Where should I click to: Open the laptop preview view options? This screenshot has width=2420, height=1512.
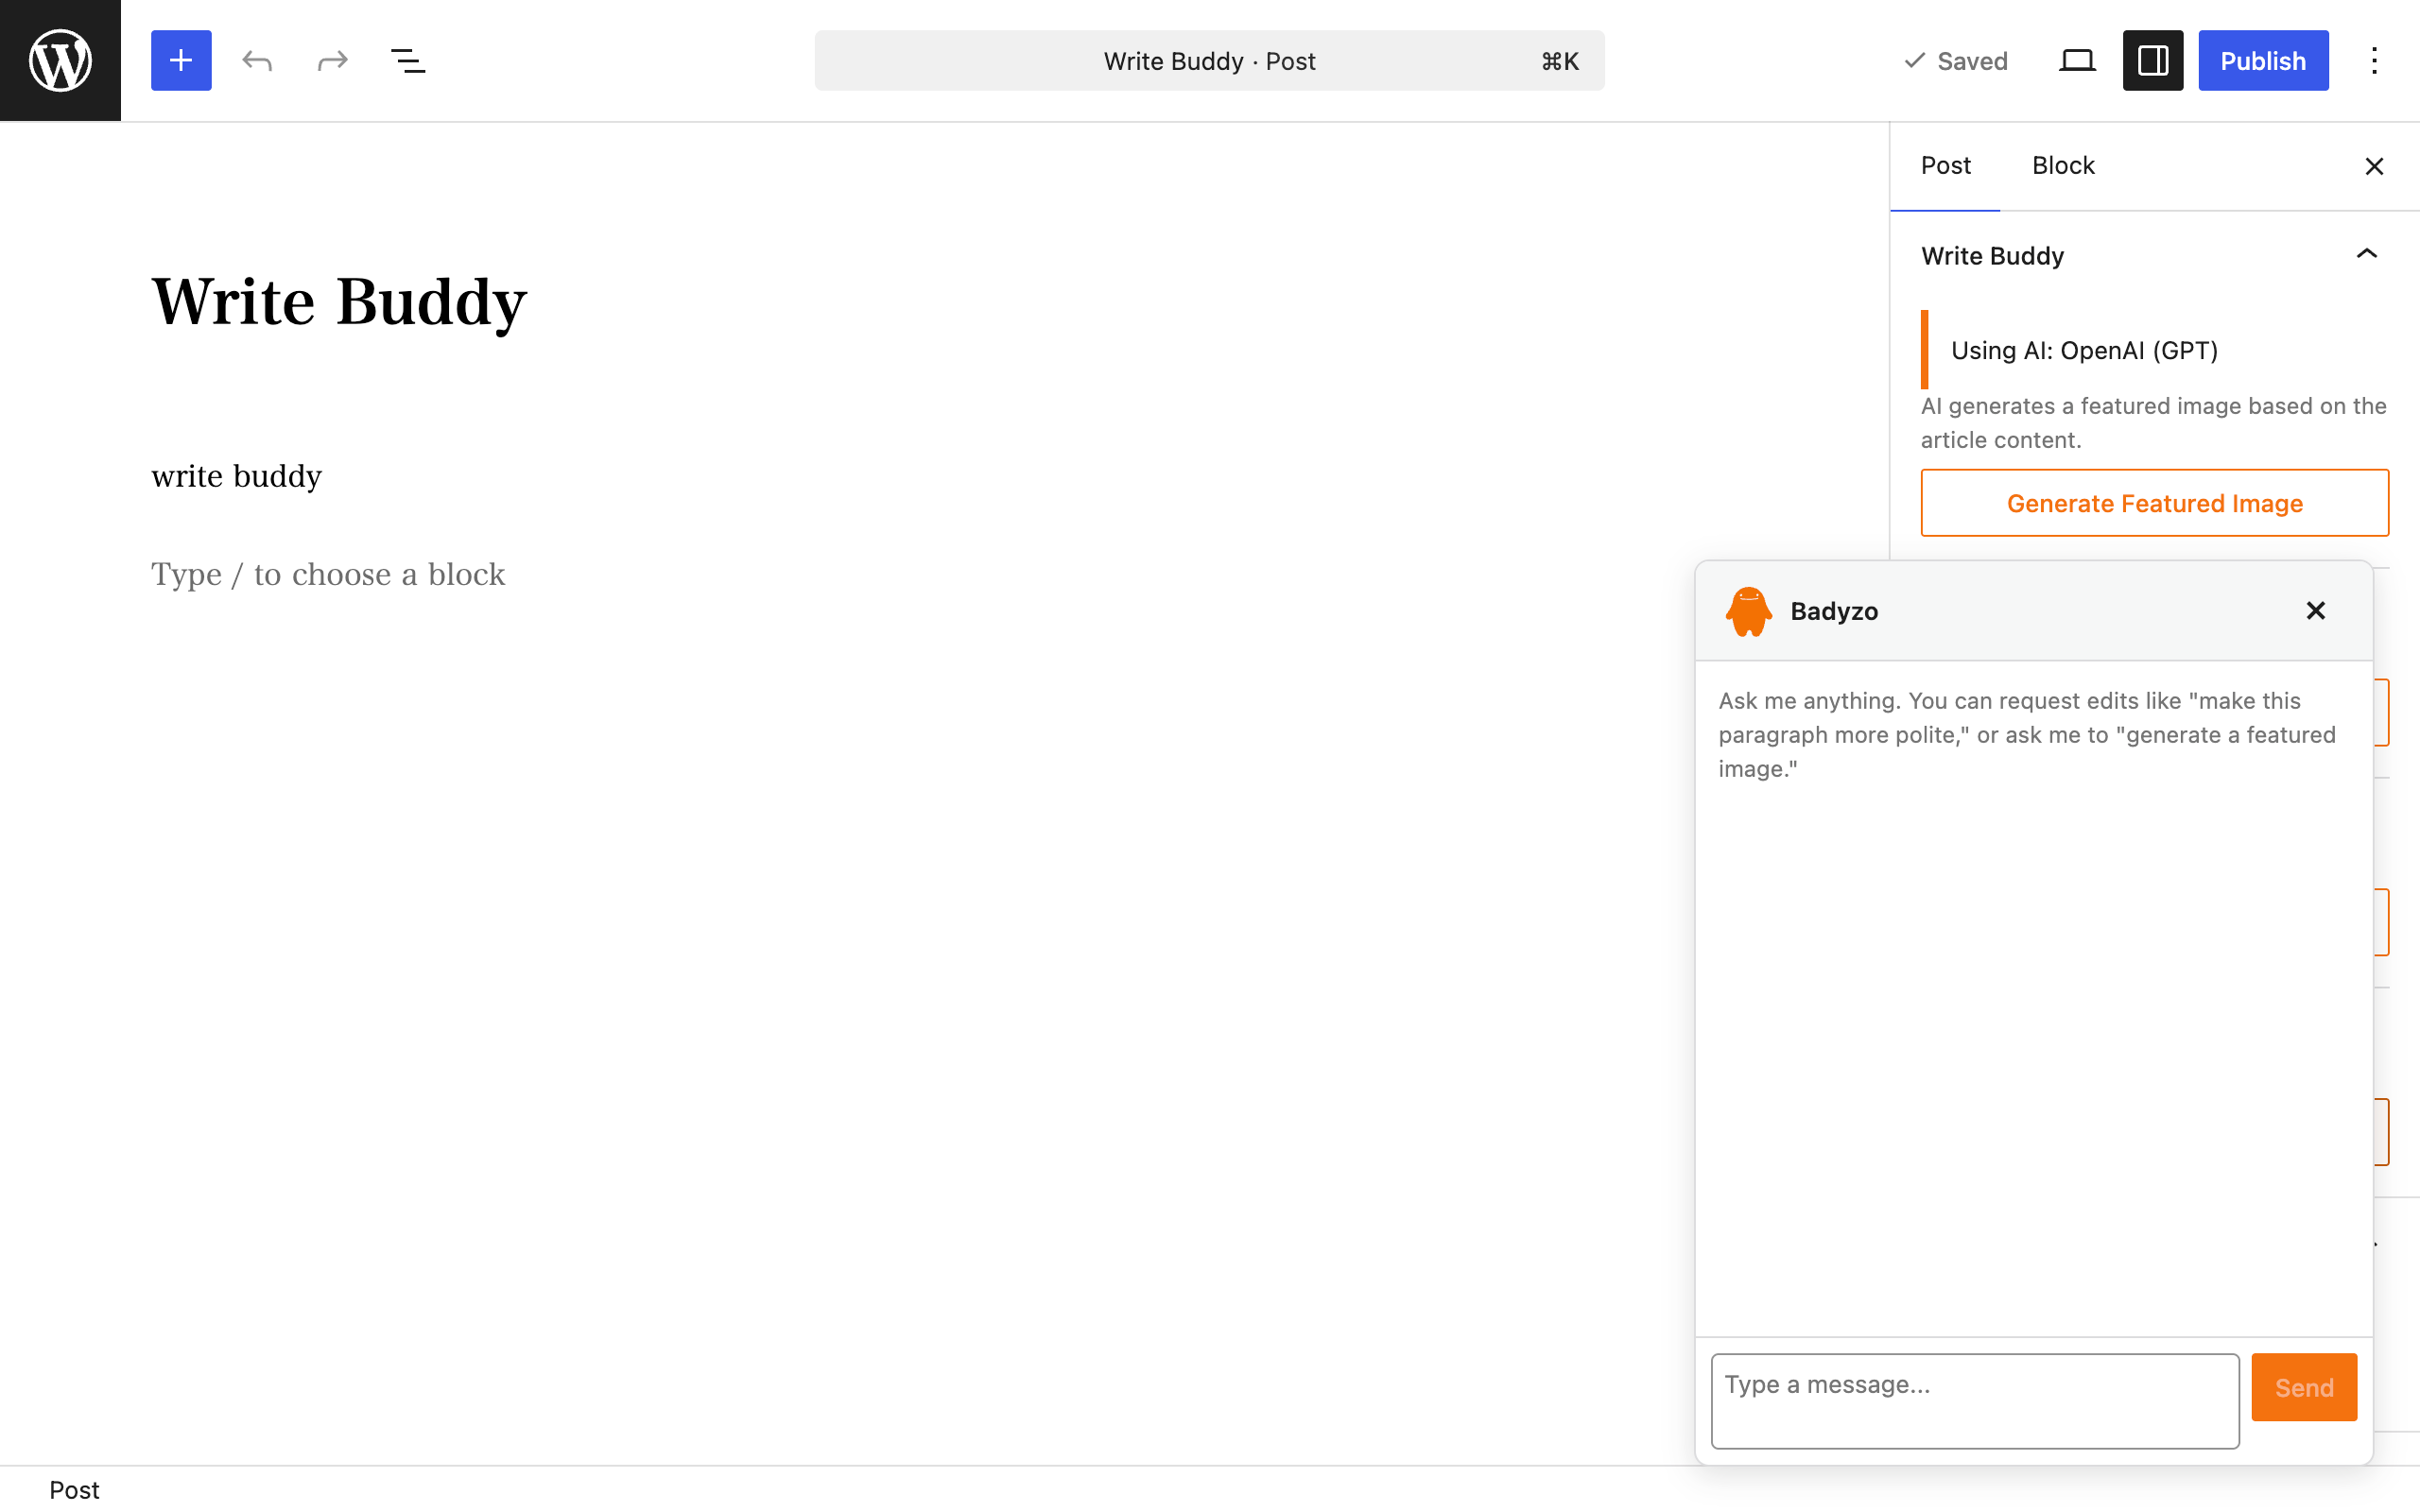pyautogui.click(x=2077, y=60)
